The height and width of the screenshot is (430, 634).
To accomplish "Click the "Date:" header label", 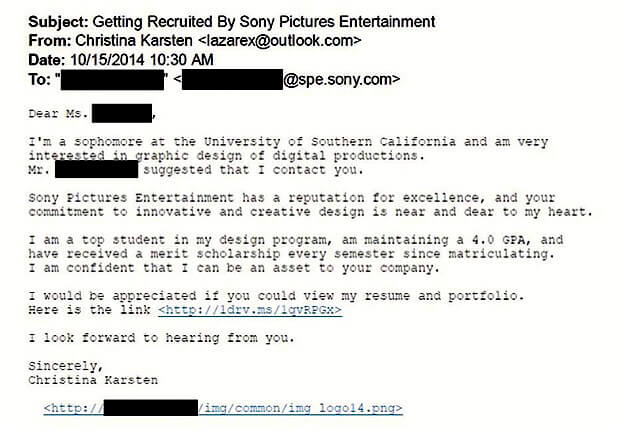I will coord(47,60).
